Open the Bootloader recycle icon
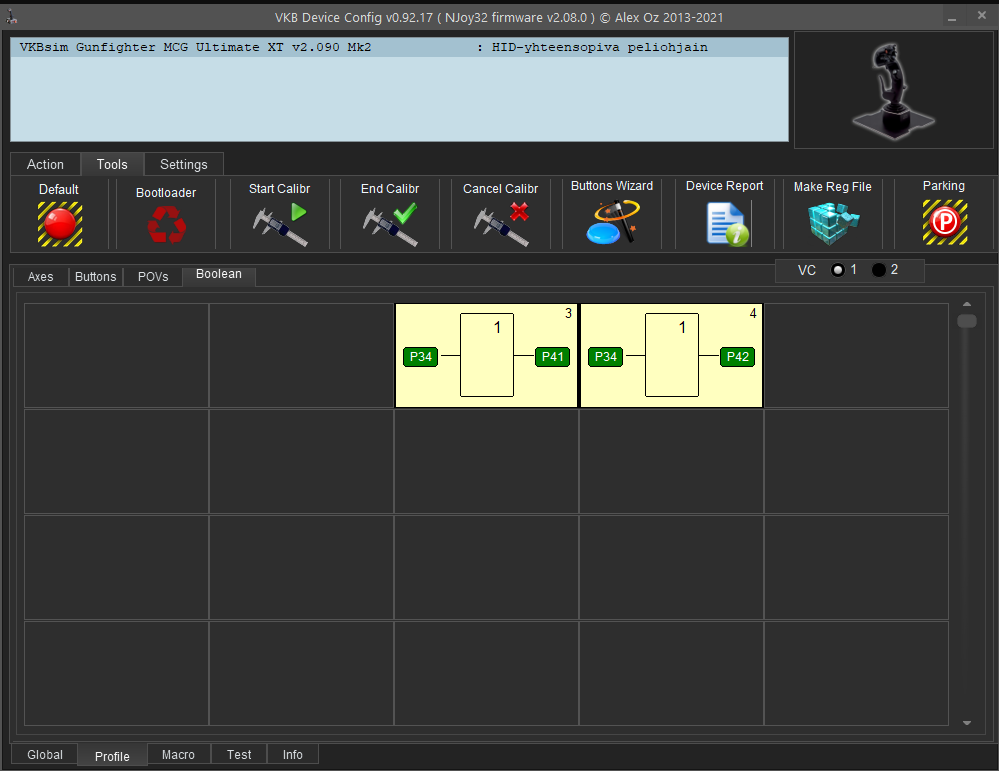The height and width of the screenshot is (771, 999). (166, 225)
